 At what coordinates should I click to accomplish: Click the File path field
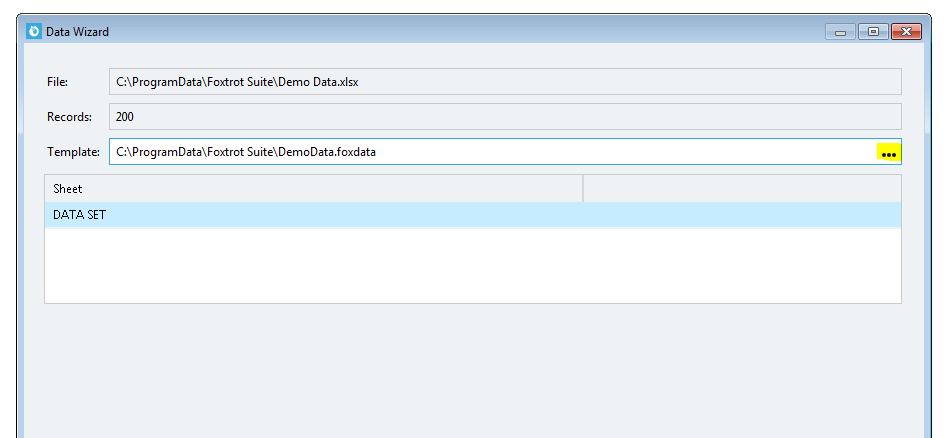tap(505, 81)
